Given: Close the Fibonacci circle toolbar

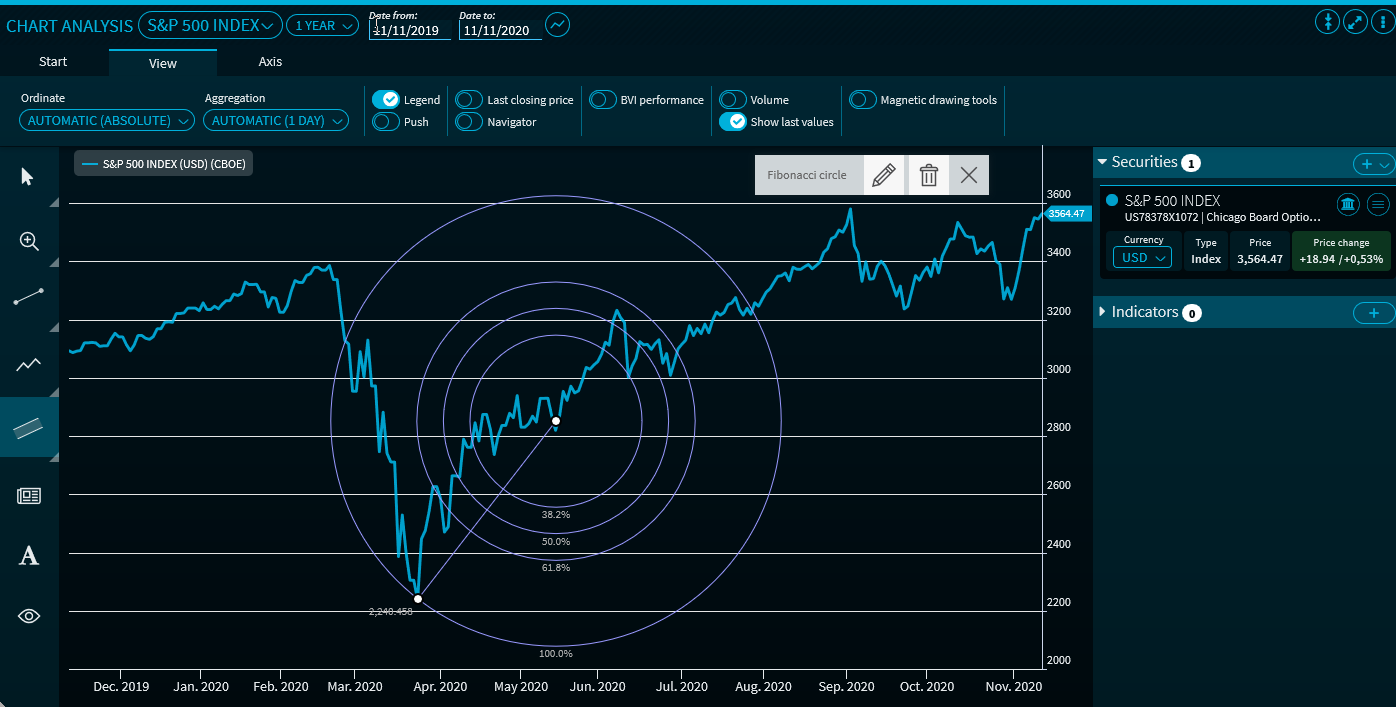Looking at the screenshot, I should pos(968,175).
